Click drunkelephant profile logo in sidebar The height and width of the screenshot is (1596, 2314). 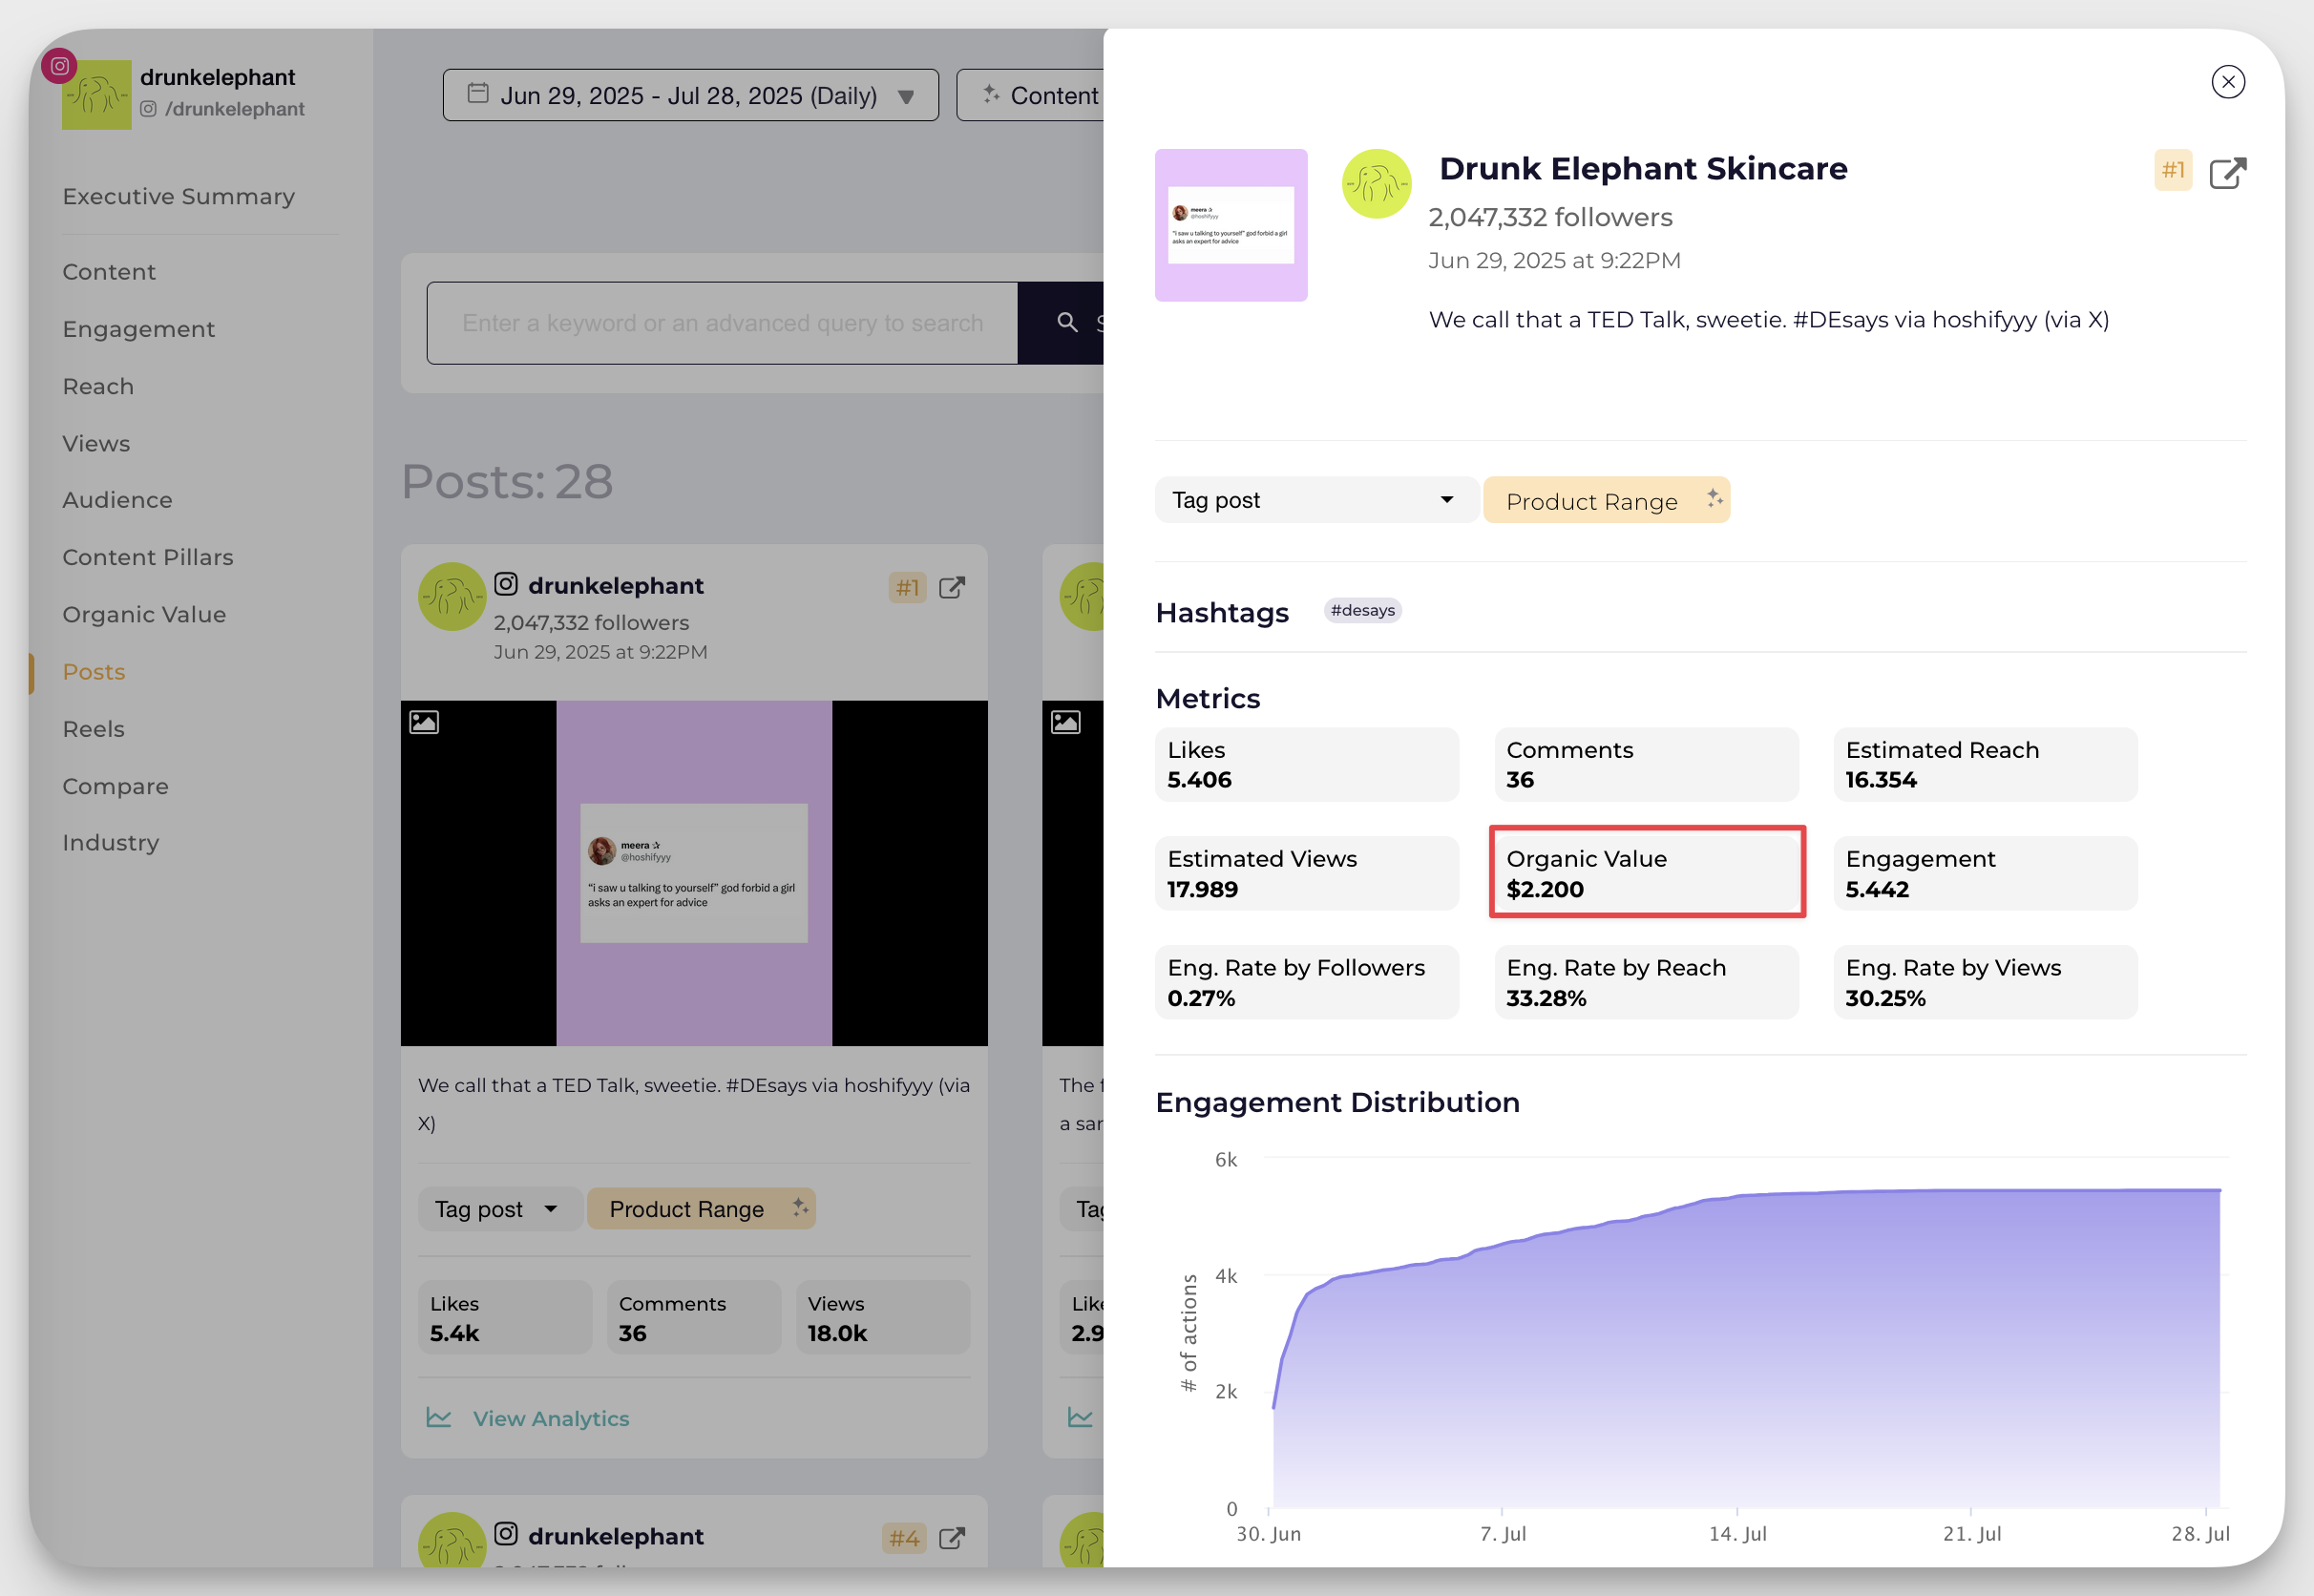[96, 95]
